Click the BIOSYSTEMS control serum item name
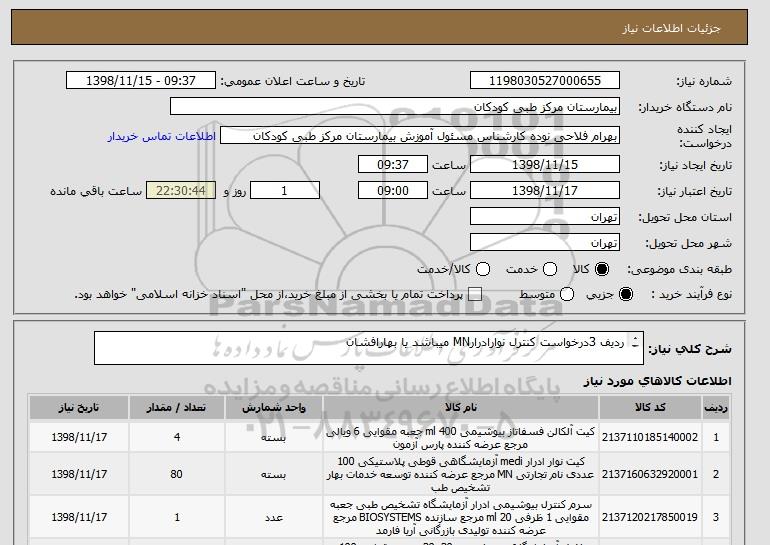This screenshot has width=770, height=545. pyautogui.click(x=461, y=517)
